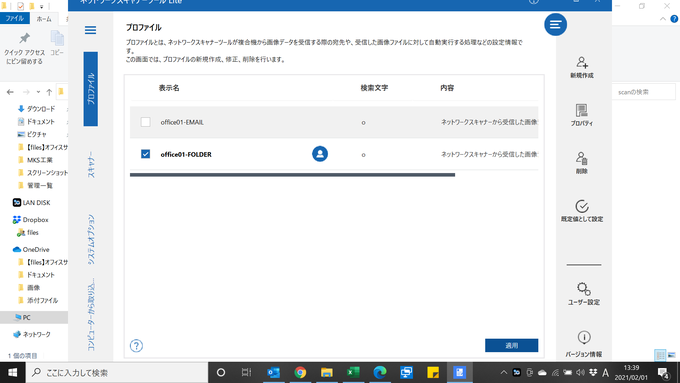Screen dimensions: 680x383
Task: Click the 適用 apply button
Action: click(511, 345)
